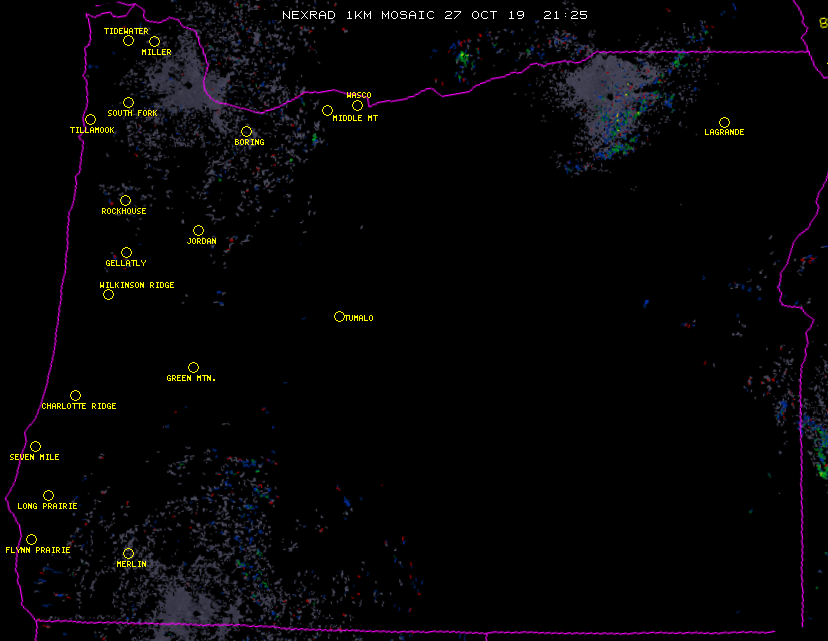Image resolution: width=828 pixels, height=641 pixels.
Task: Select the Charlotte Ridge station circle
Action: [75, 396]
